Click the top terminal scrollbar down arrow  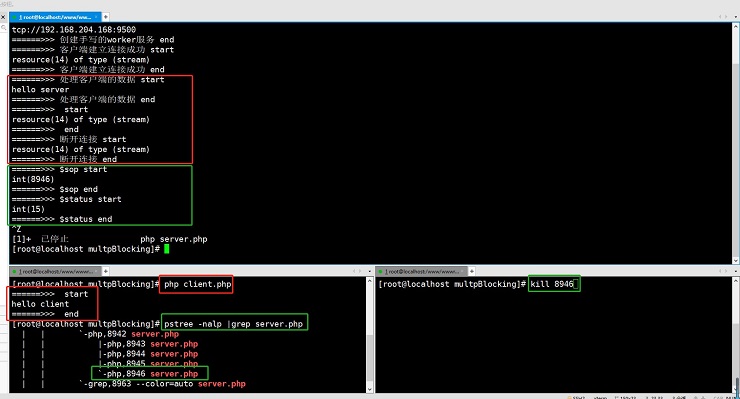pos(735,261)
